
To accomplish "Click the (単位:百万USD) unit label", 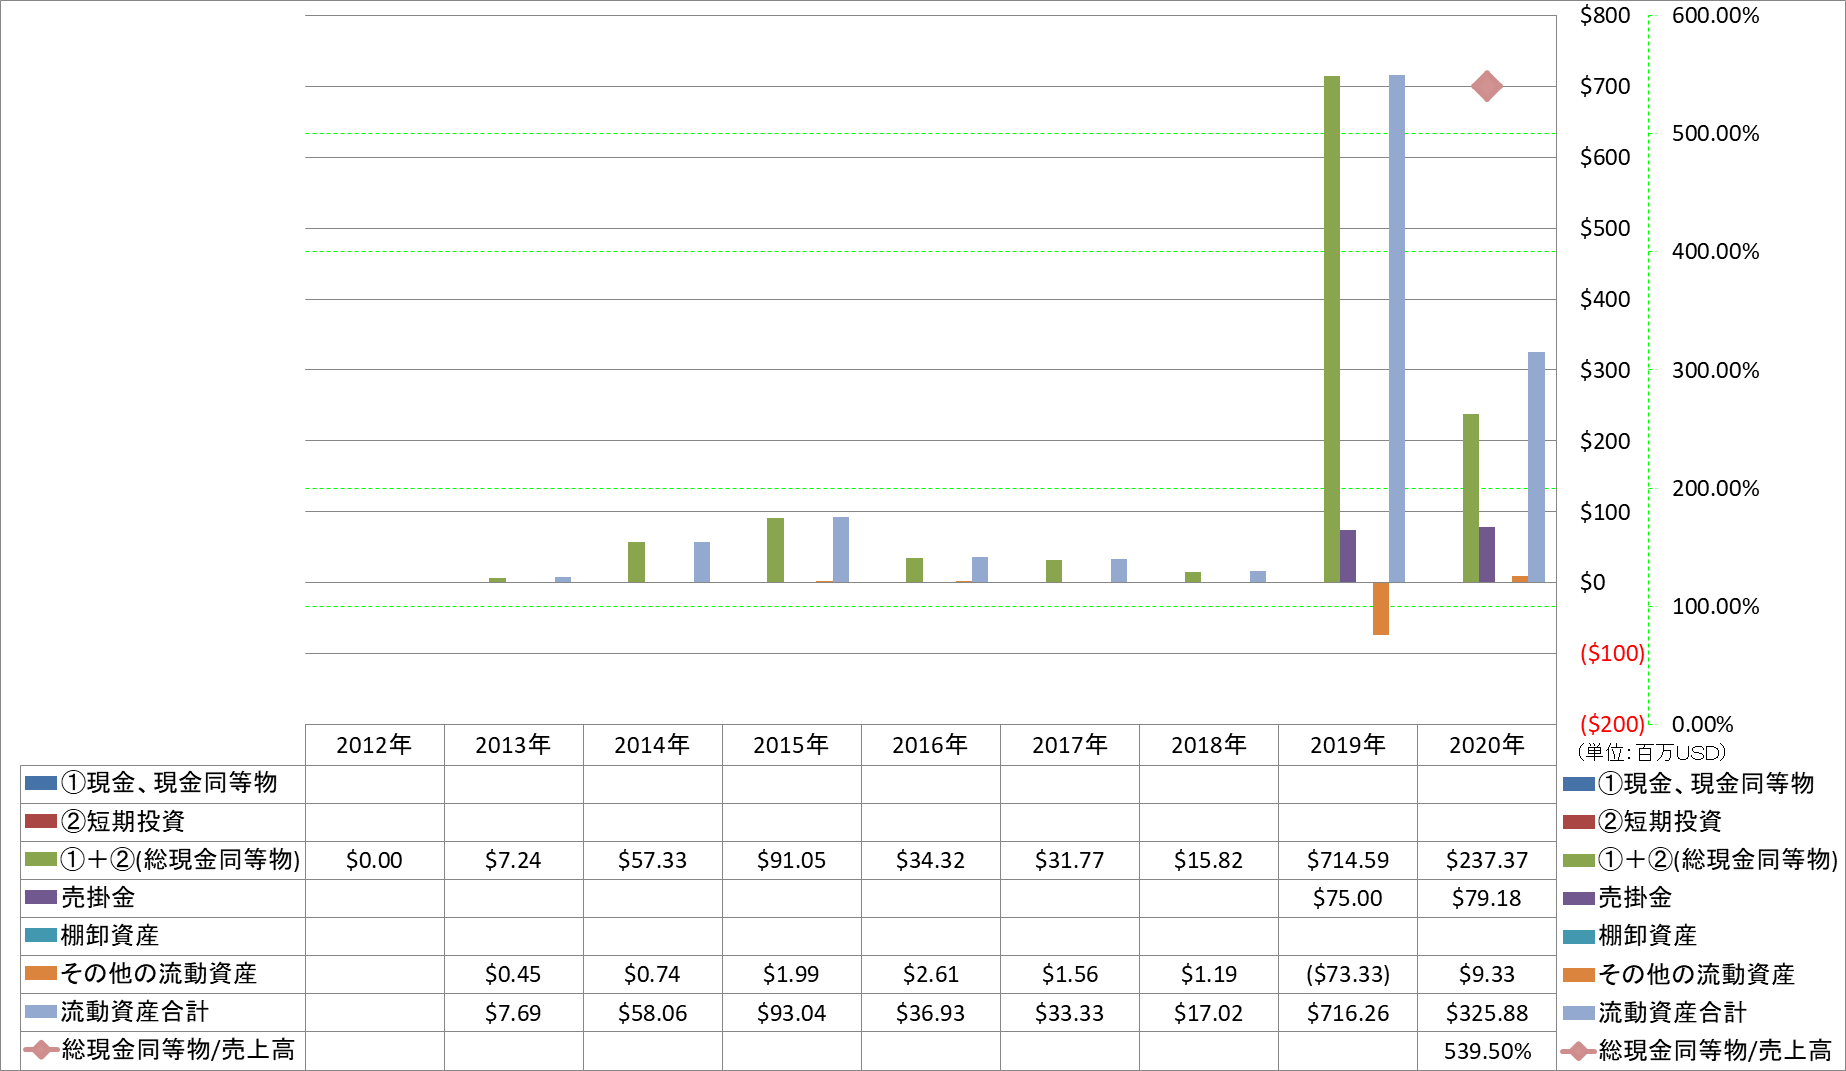I will pyautogui.click(x=1652, y=752).
